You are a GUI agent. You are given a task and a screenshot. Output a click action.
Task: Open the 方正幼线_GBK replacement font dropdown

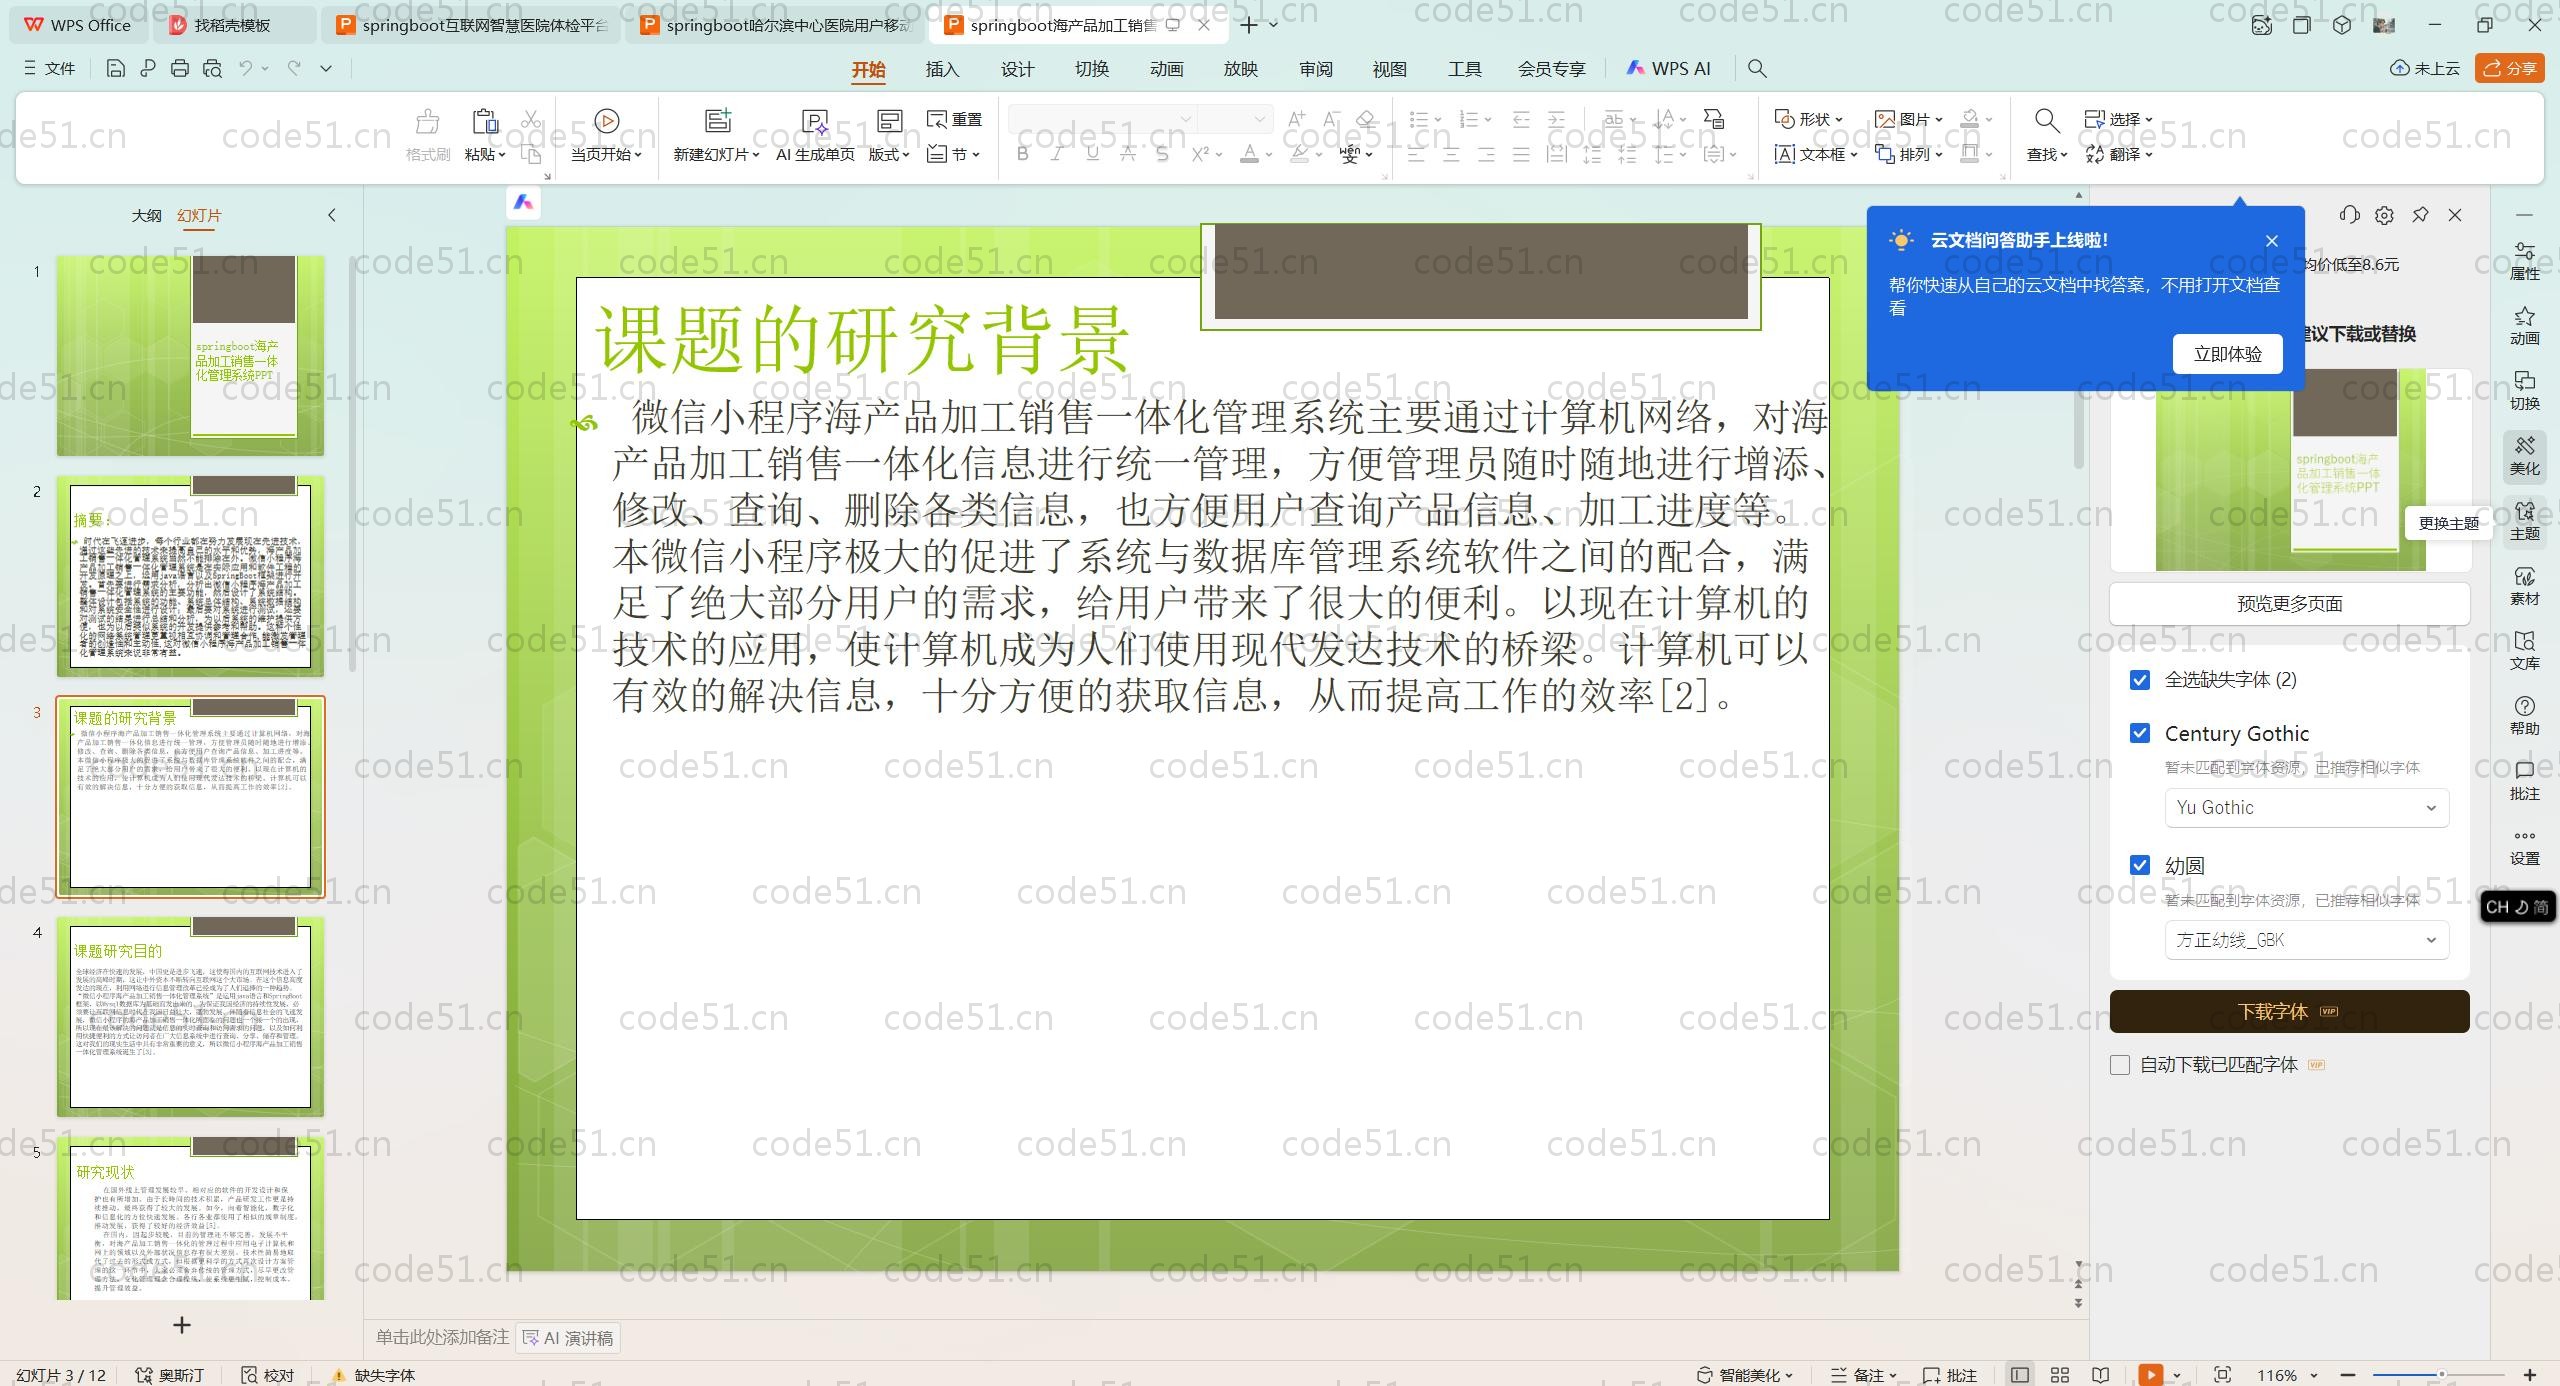pyautogui.click(x=2306, y=940)
